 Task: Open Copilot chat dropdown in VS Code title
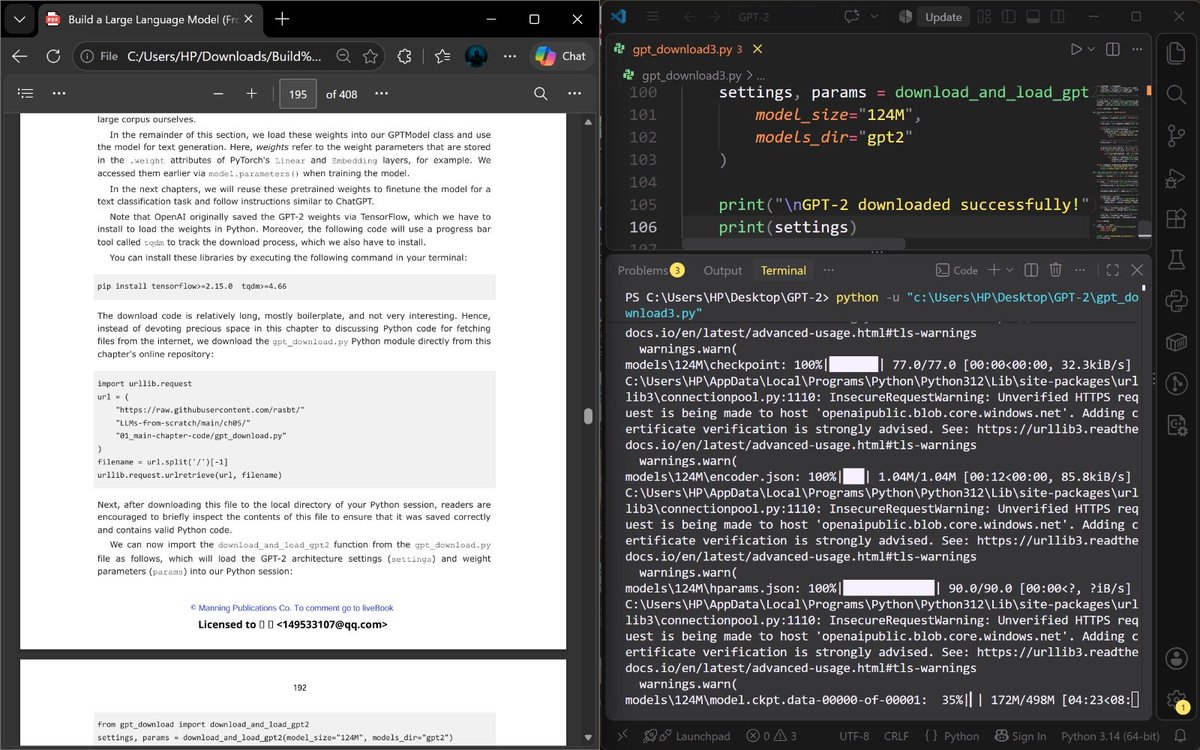click(x=873, y=17)
